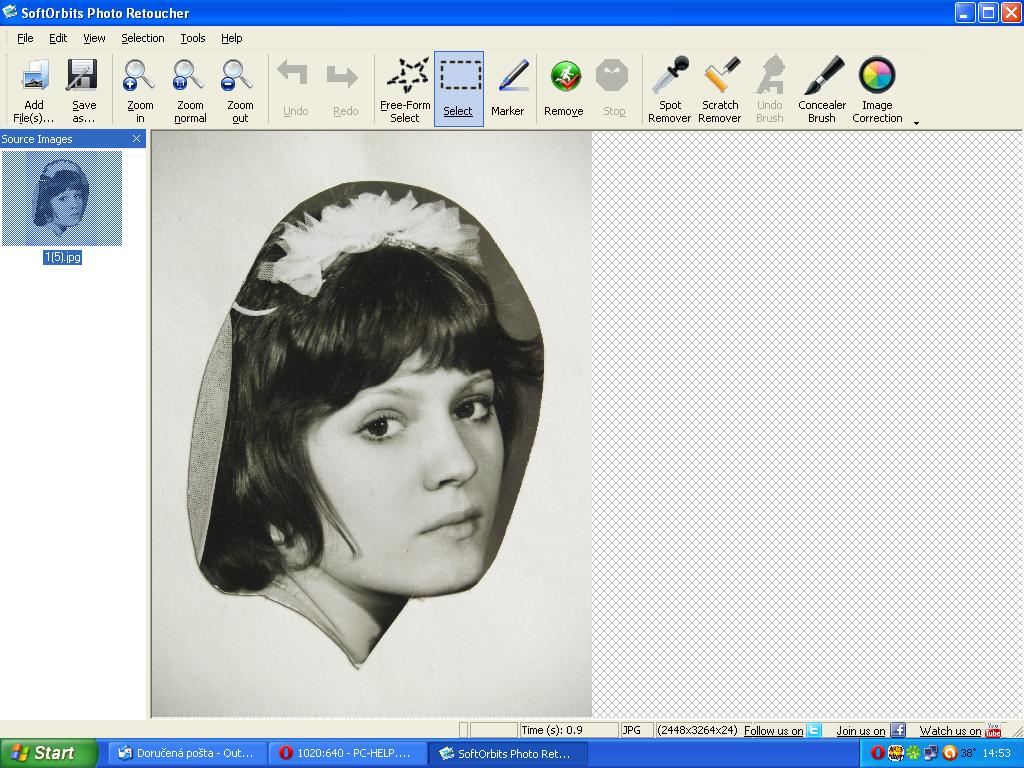Expand the toolbar overflow arrow
This screenshot has height=768, width=1024.
point(916,123)
